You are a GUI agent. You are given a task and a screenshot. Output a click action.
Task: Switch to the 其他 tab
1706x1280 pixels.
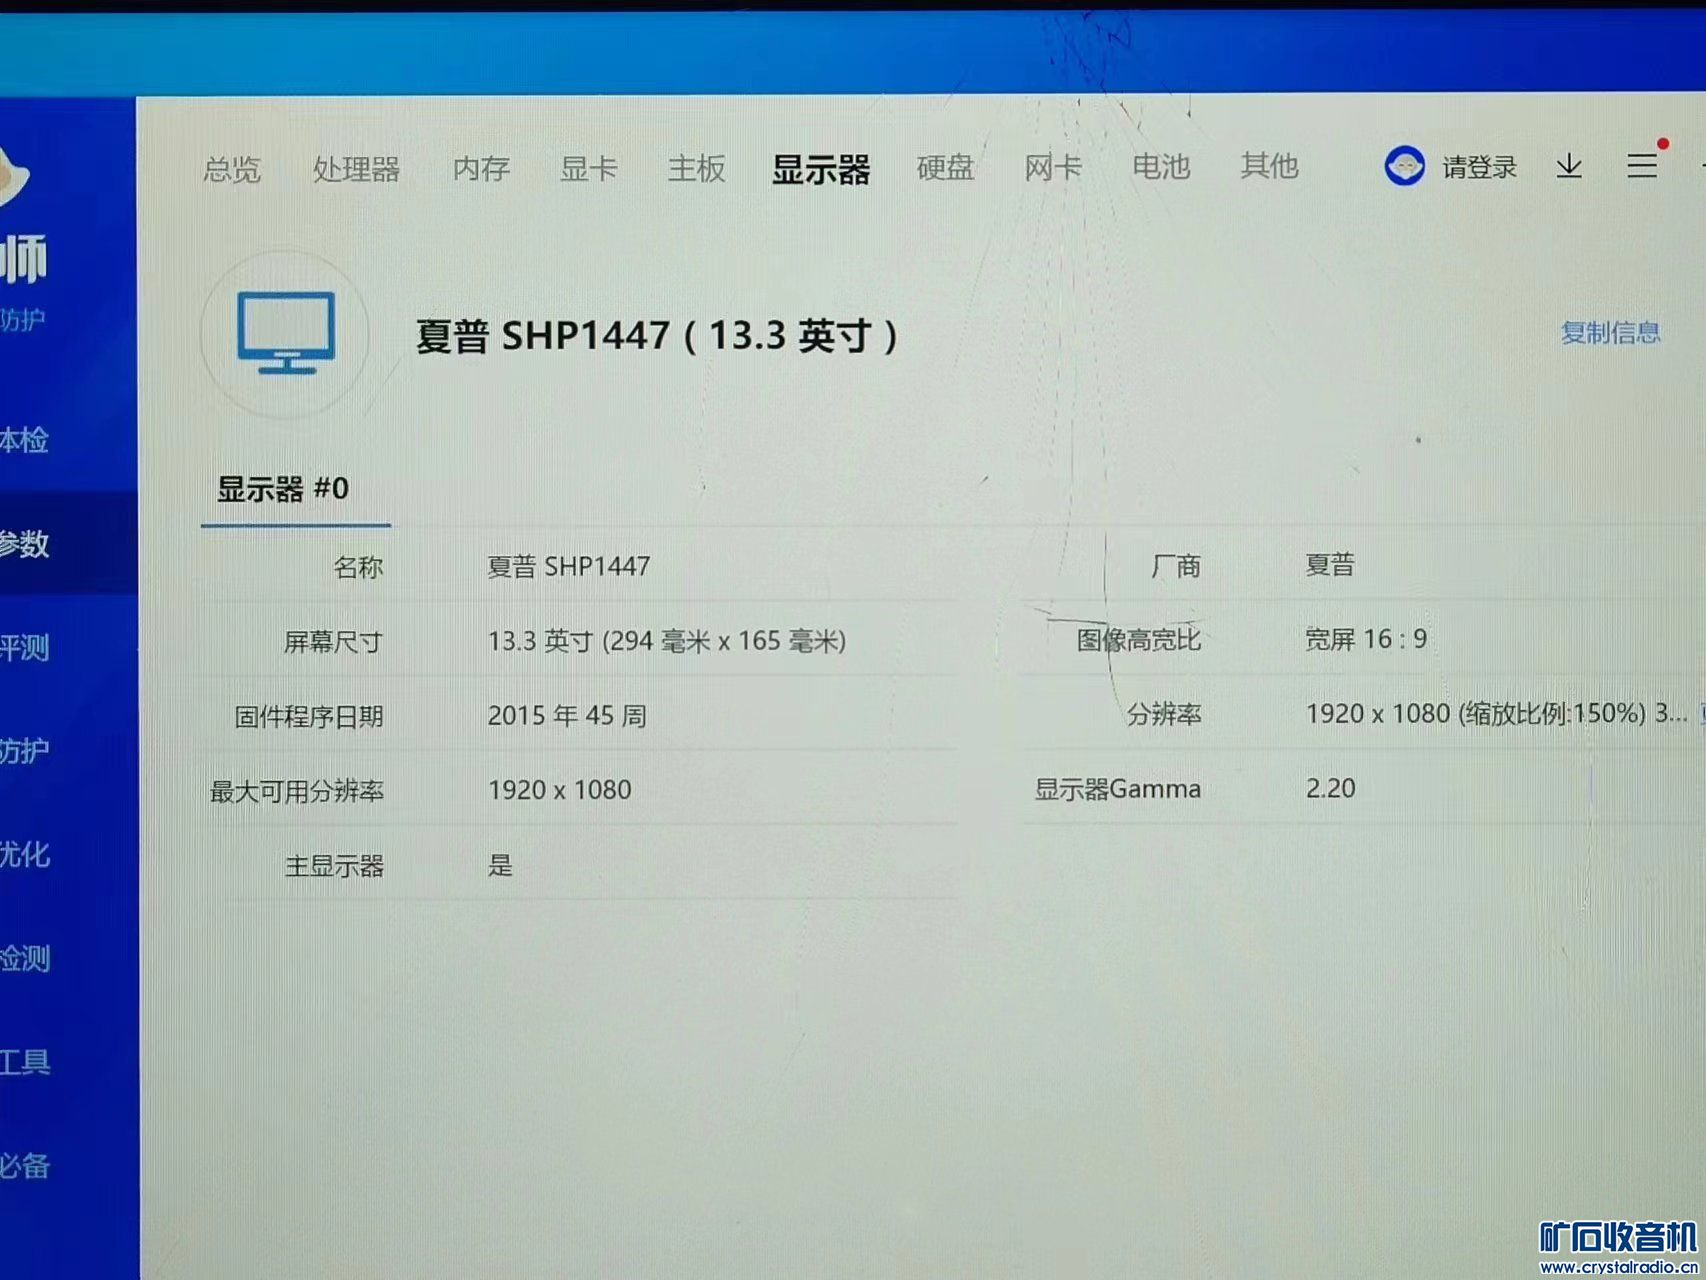coord(1269,166)
